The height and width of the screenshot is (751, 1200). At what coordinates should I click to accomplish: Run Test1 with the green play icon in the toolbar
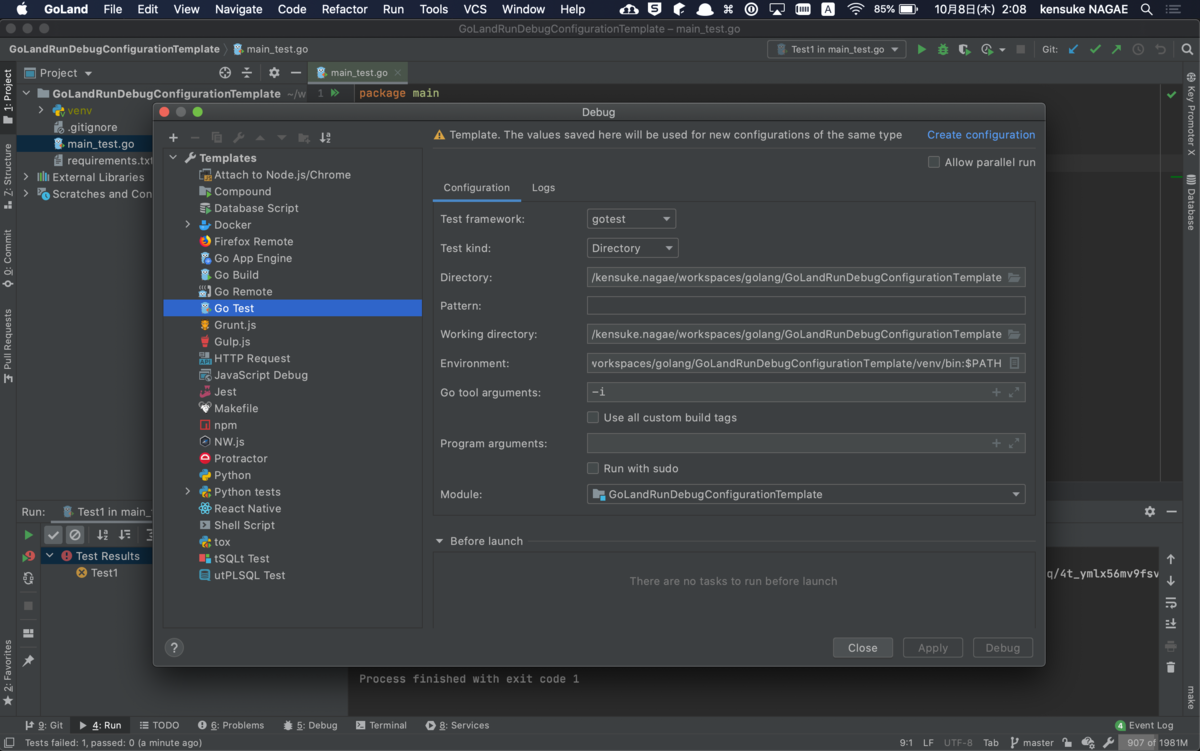[x=921, y=49]
